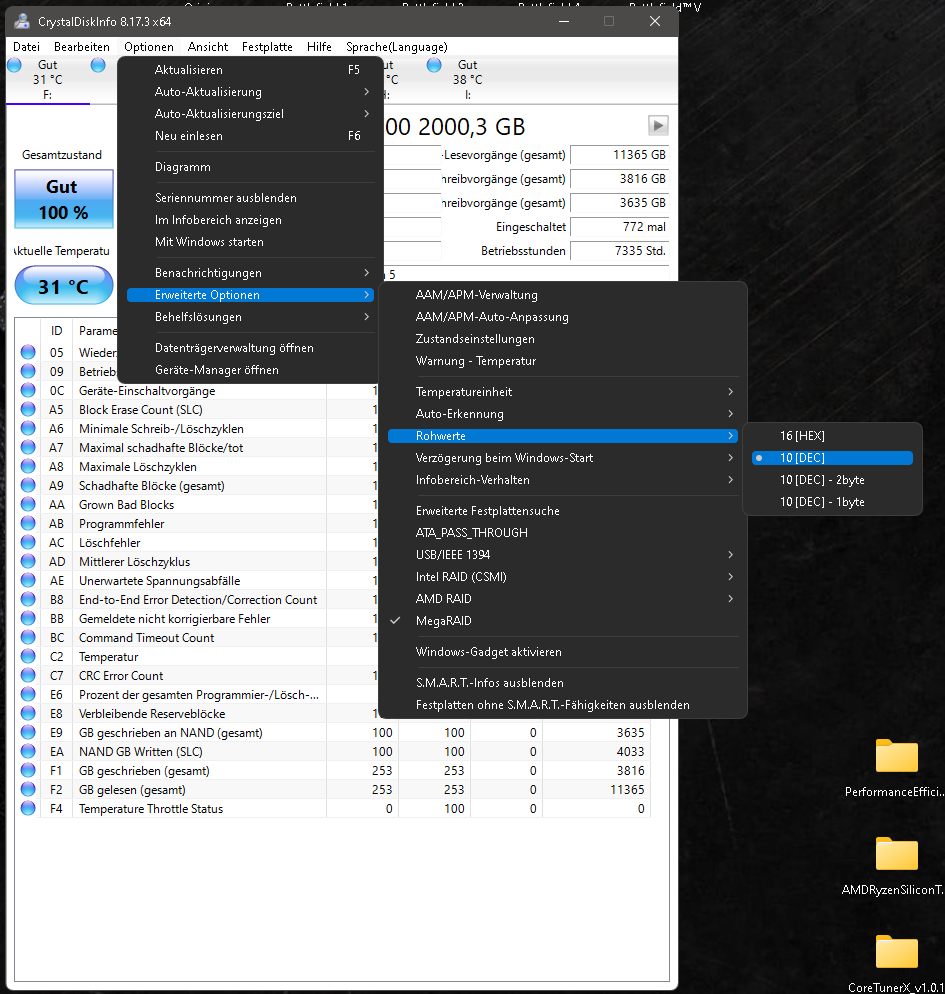This screenshot has height=994, width=945.
Task: Select 10 [DEC] raw value format
Action: (832, 458)
